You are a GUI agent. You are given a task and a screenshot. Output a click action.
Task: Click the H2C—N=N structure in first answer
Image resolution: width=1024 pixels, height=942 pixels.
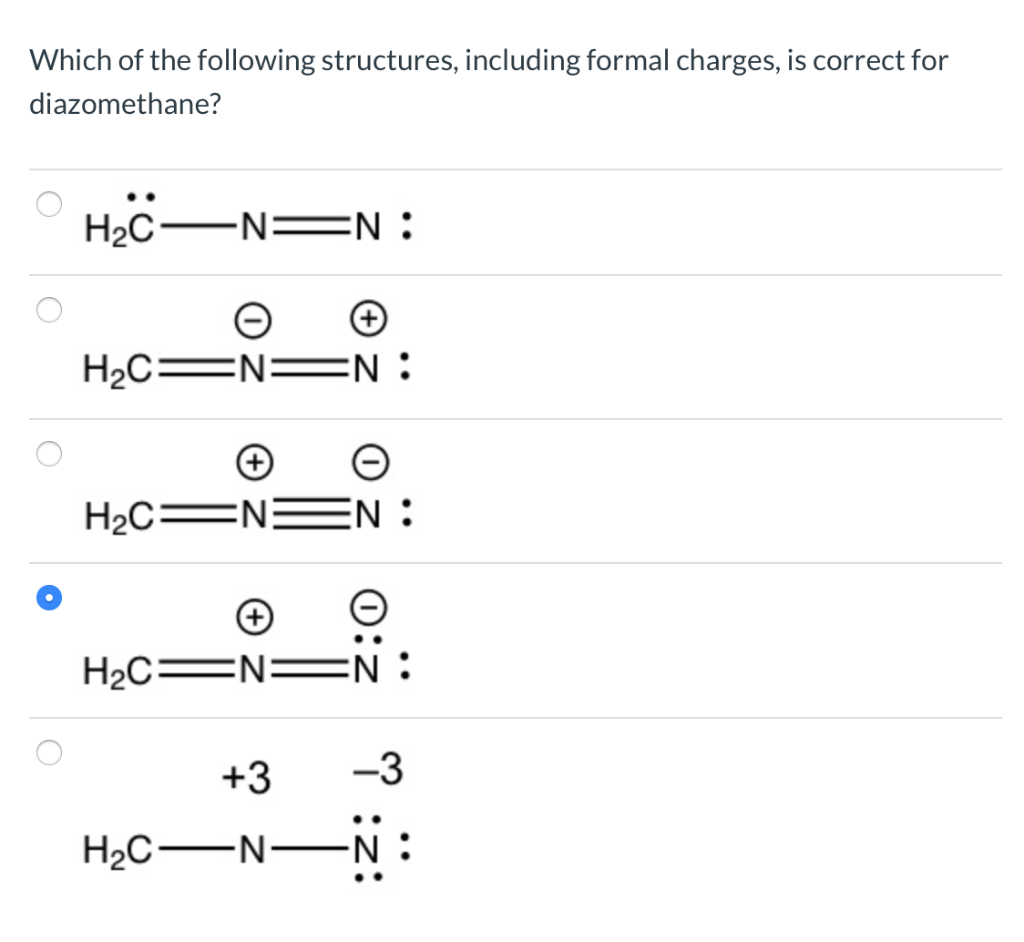pyautogui.click(x=245, y=228)
